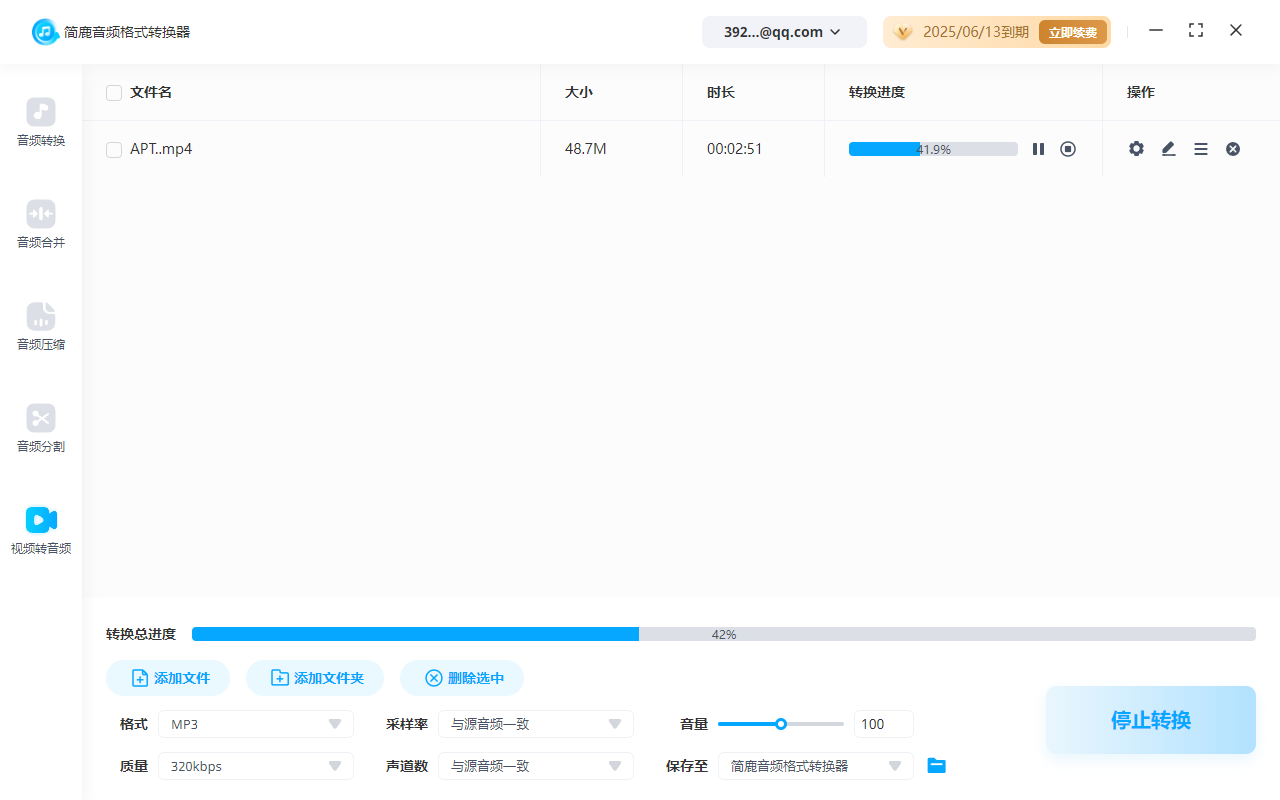Viewport: 1280px width, 800px height.
Task: Click the 停止转换 button
Action: 1150,719
